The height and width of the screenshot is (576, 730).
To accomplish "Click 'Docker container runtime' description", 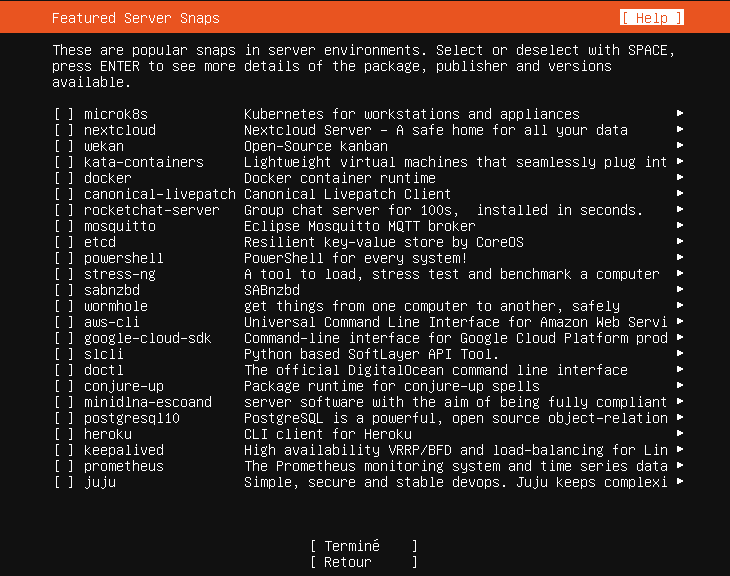I will pos(340,178).
